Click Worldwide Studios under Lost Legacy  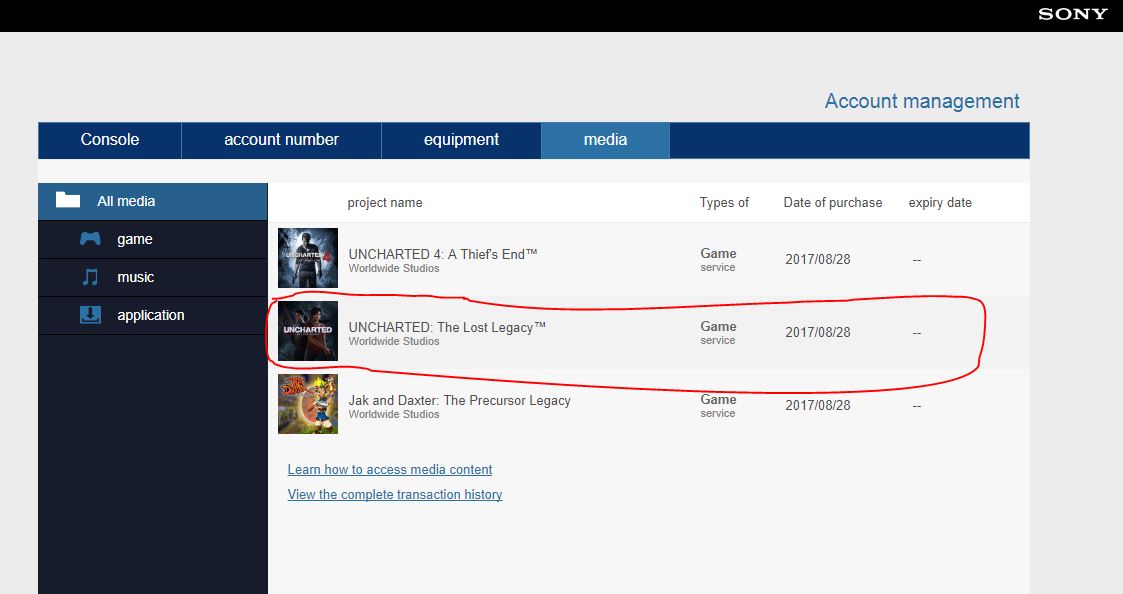(x=394, y=341)
